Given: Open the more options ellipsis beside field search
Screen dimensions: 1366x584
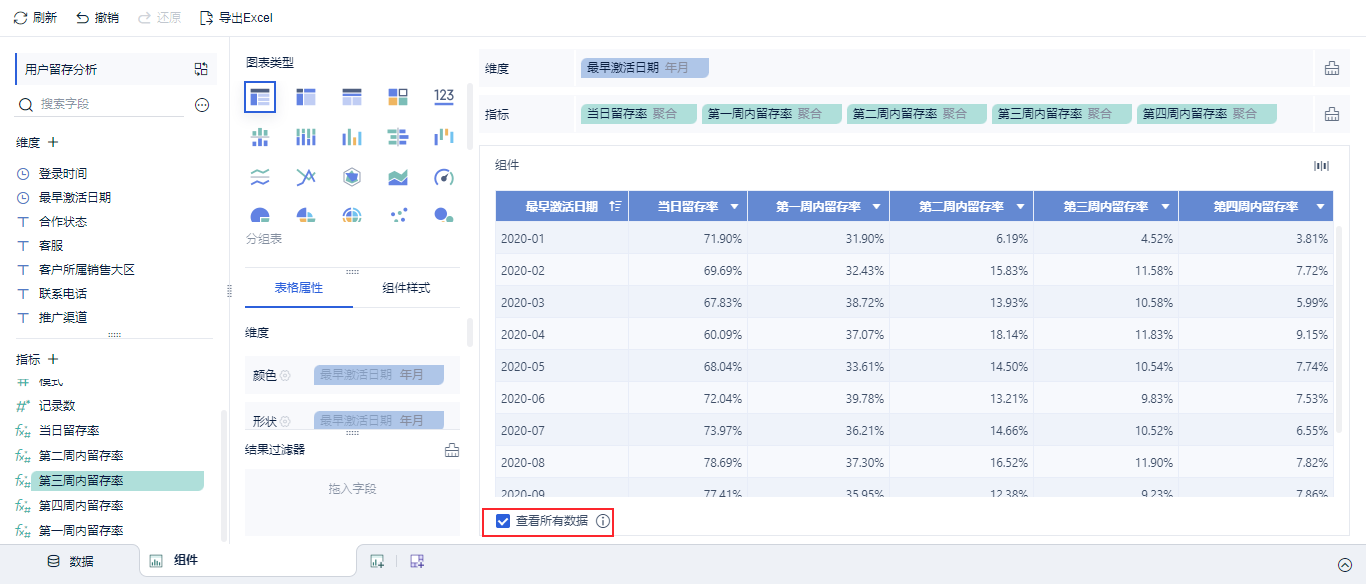Looking at the screenshot, I should pyautogui.click(x=202, y=105).
